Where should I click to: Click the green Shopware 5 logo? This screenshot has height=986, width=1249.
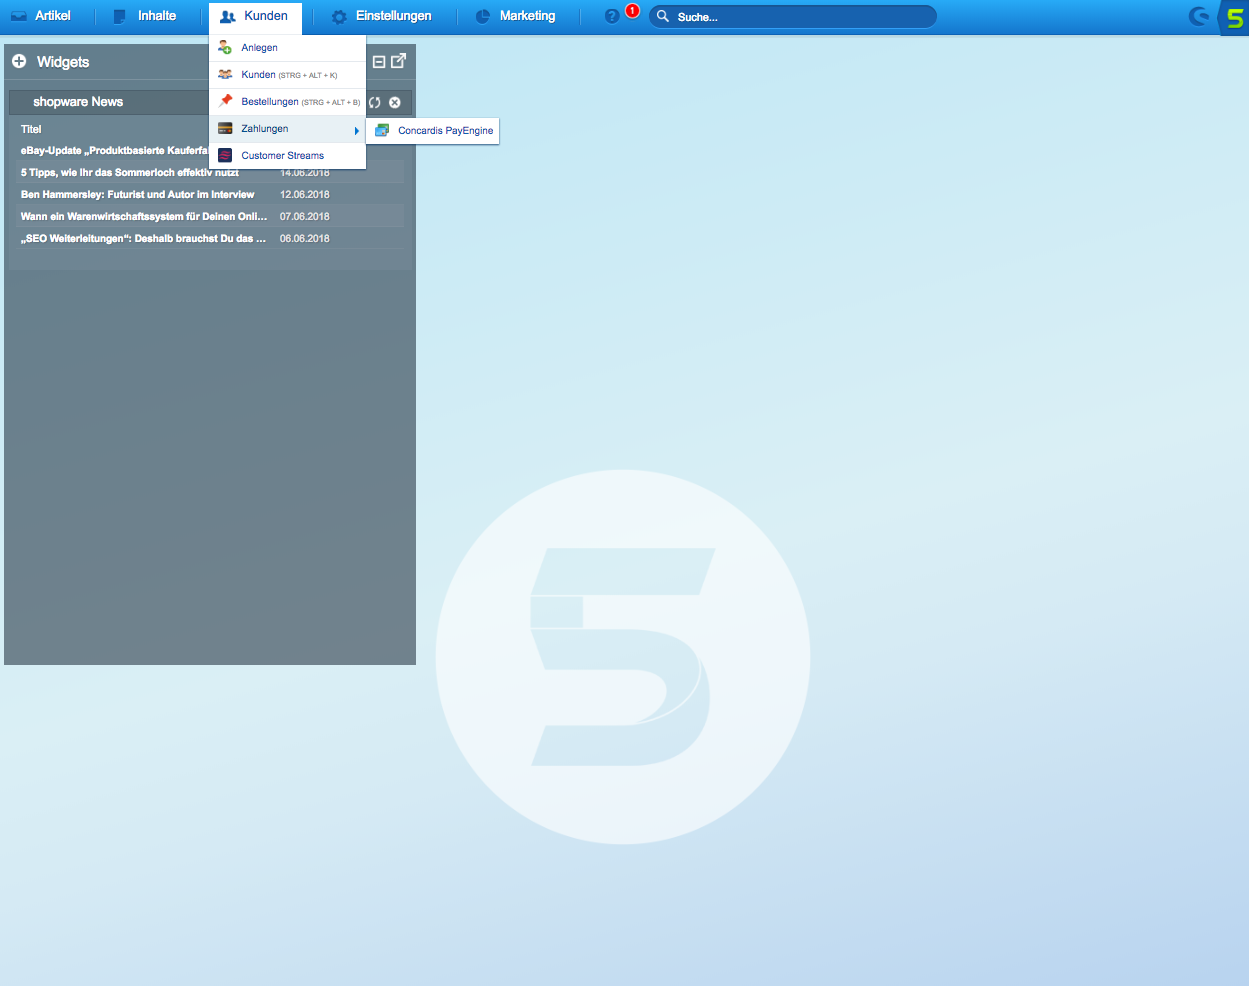[1235, 17]
